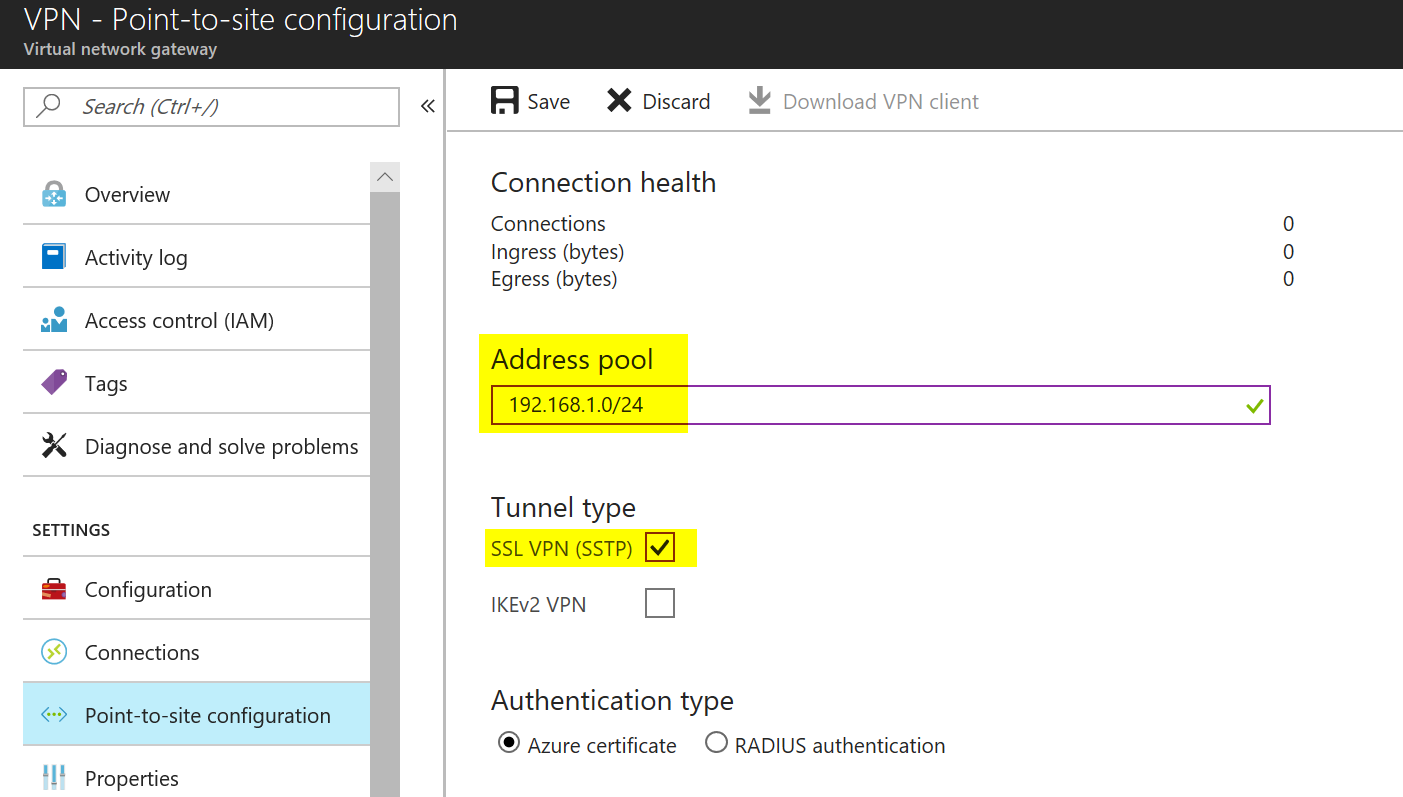The width and height of the screenshot is (1403, 797).
Task: Focus the Search (Ctrl+/) box
Action: pyautogui.click(x=211, y=107)
